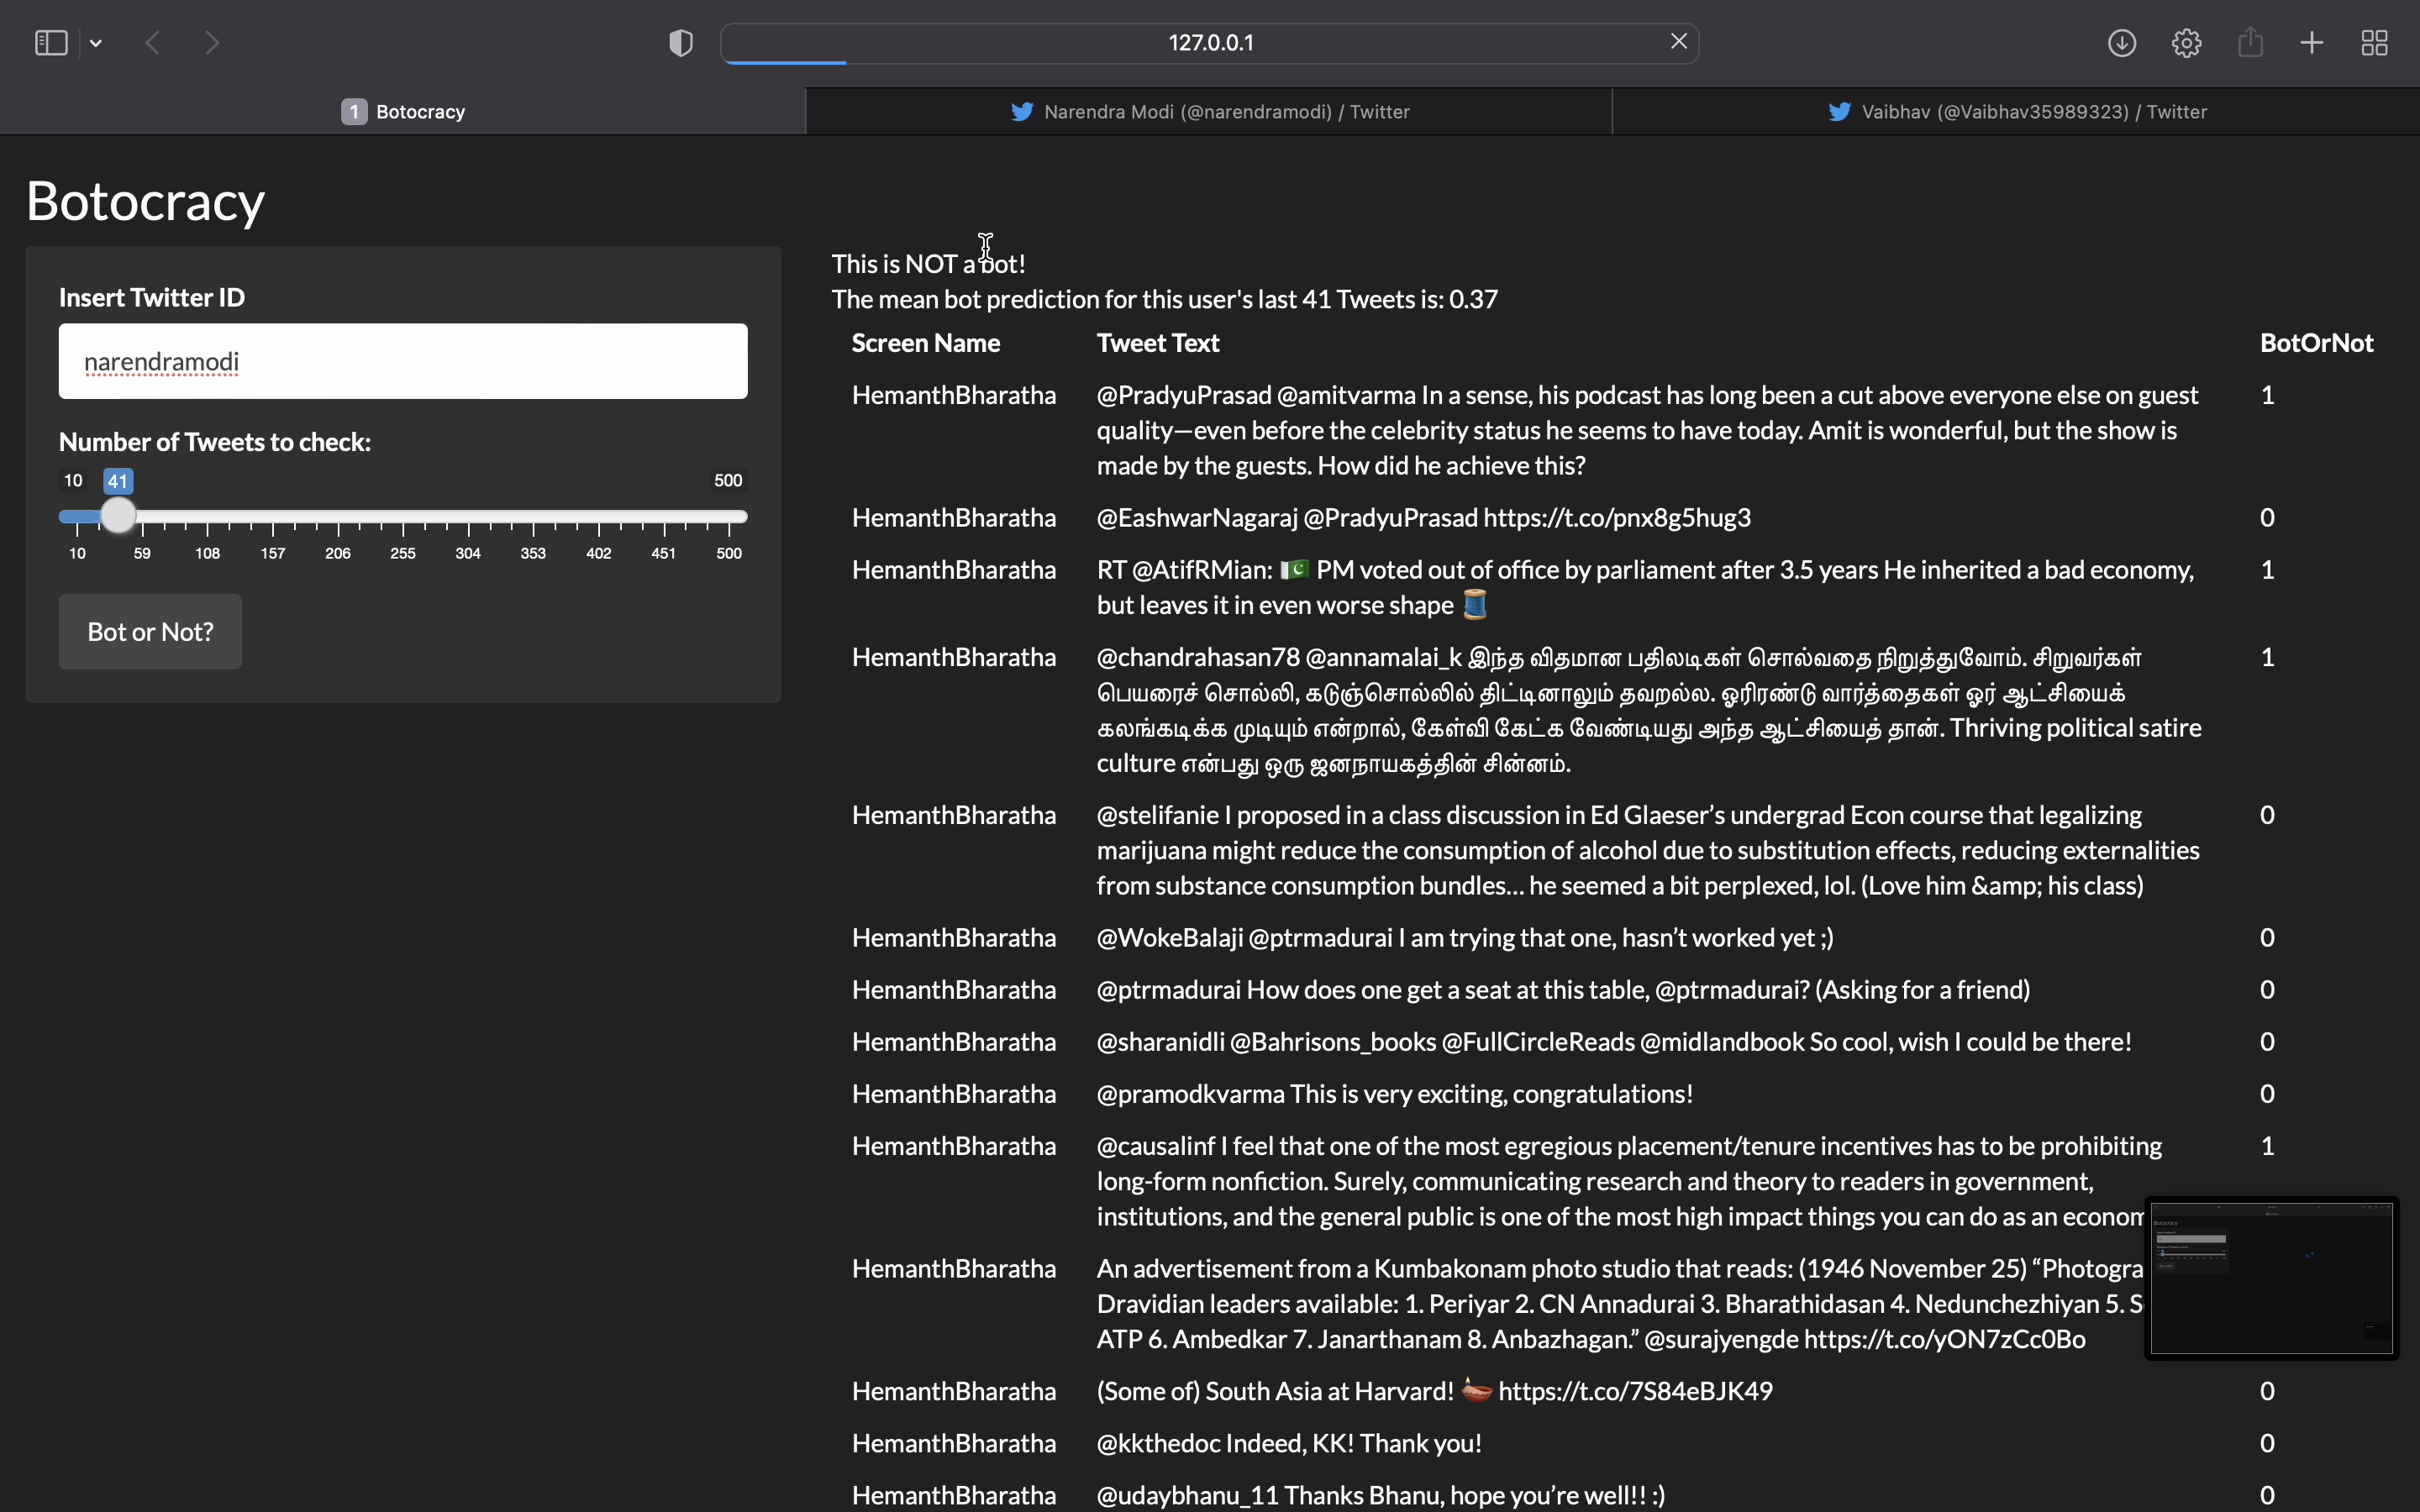Click the Share icon in toolbar
Screen dimensions: 2420x1512
click(x=2250, y=43)
